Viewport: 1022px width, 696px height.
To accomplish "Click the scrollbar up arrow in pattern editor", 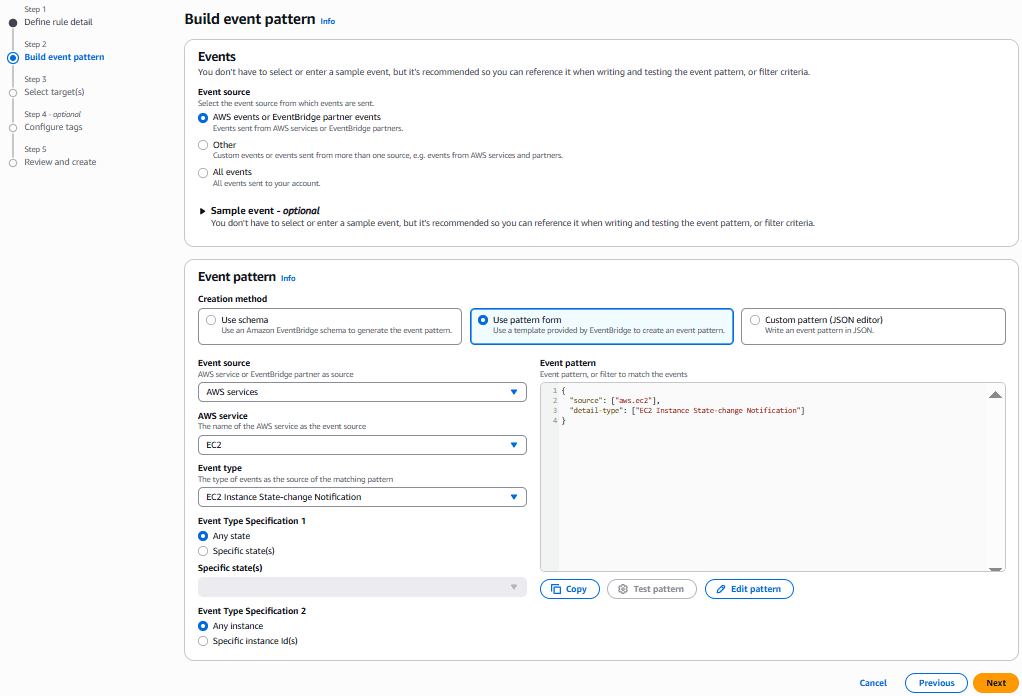I will click(995, 394).
